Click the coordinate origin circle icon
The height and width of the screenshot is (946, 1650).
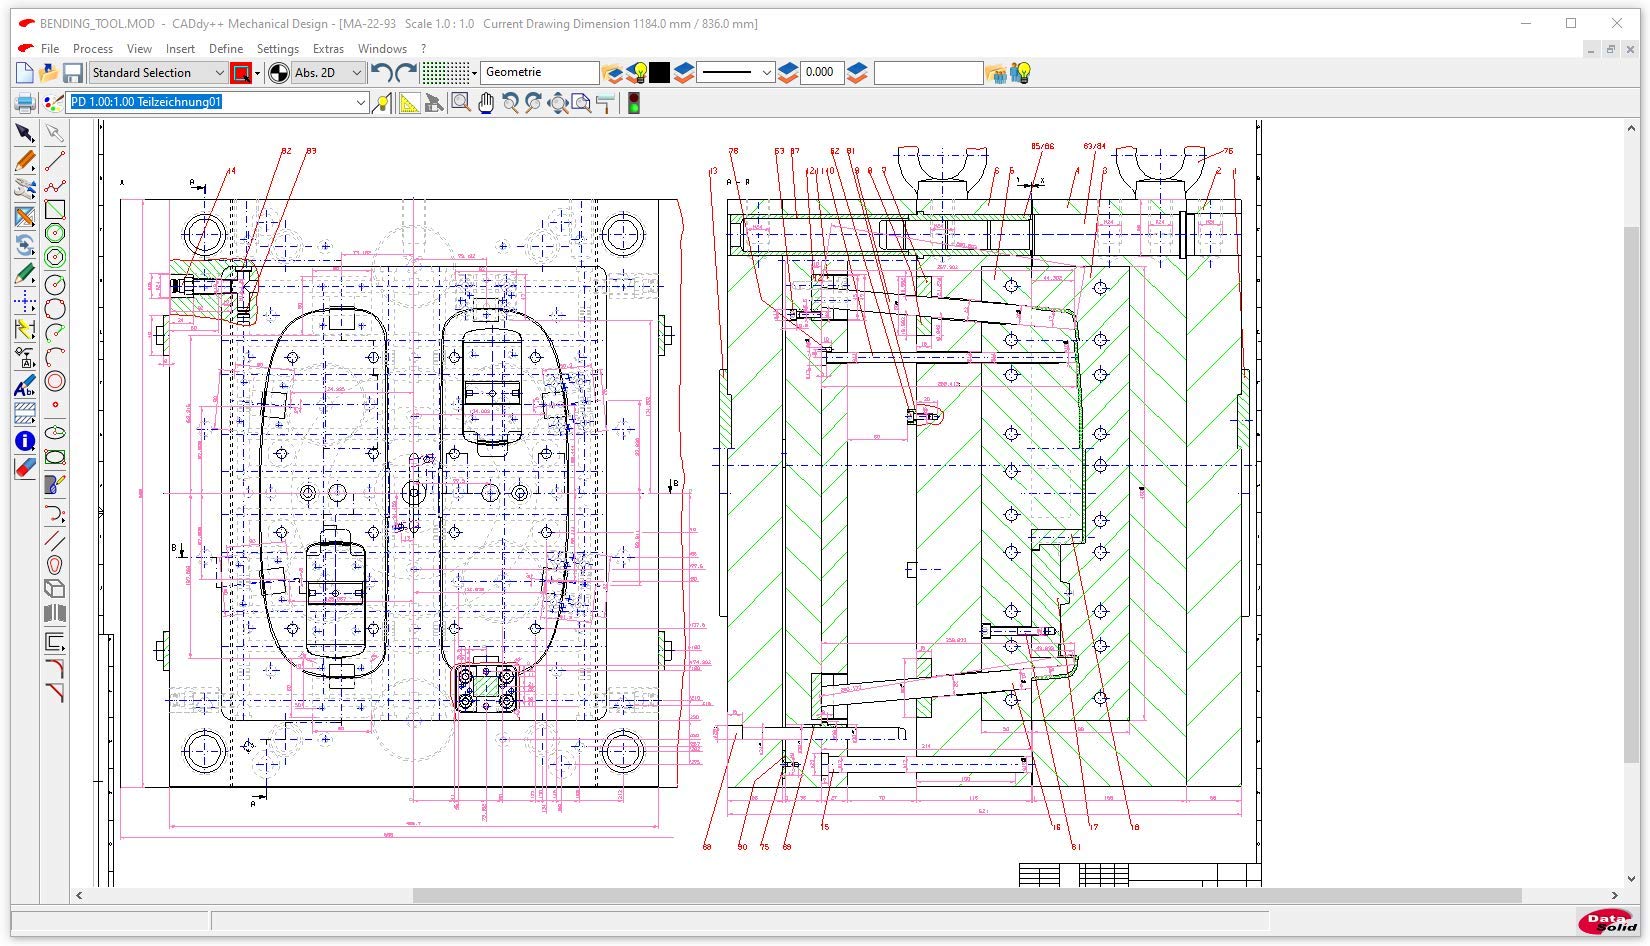coord(279,73)
